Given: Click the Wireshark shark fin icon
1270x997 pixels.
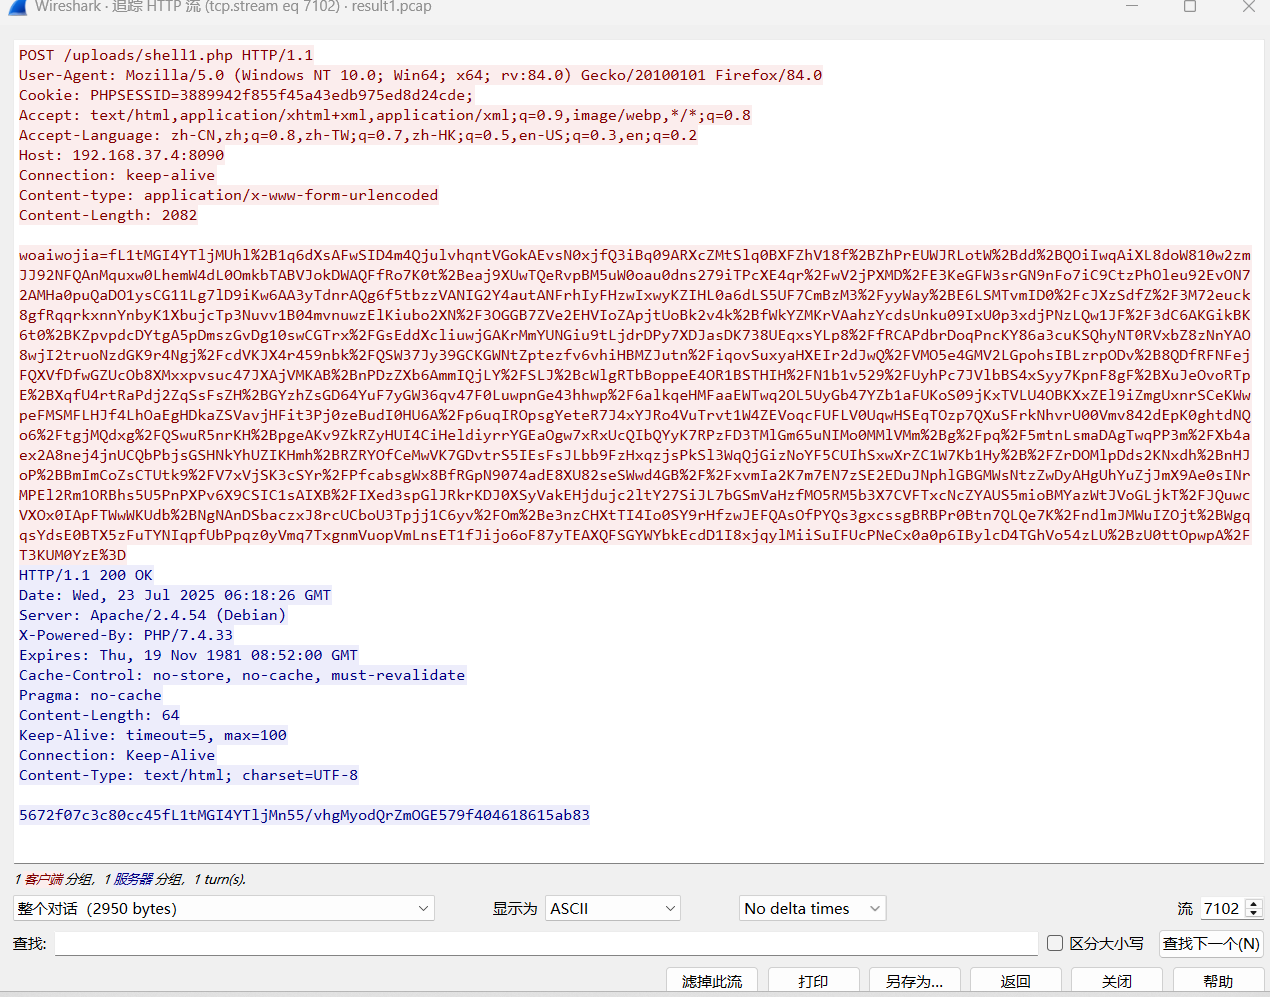Looking at the screenshot, I should (16, 6).
